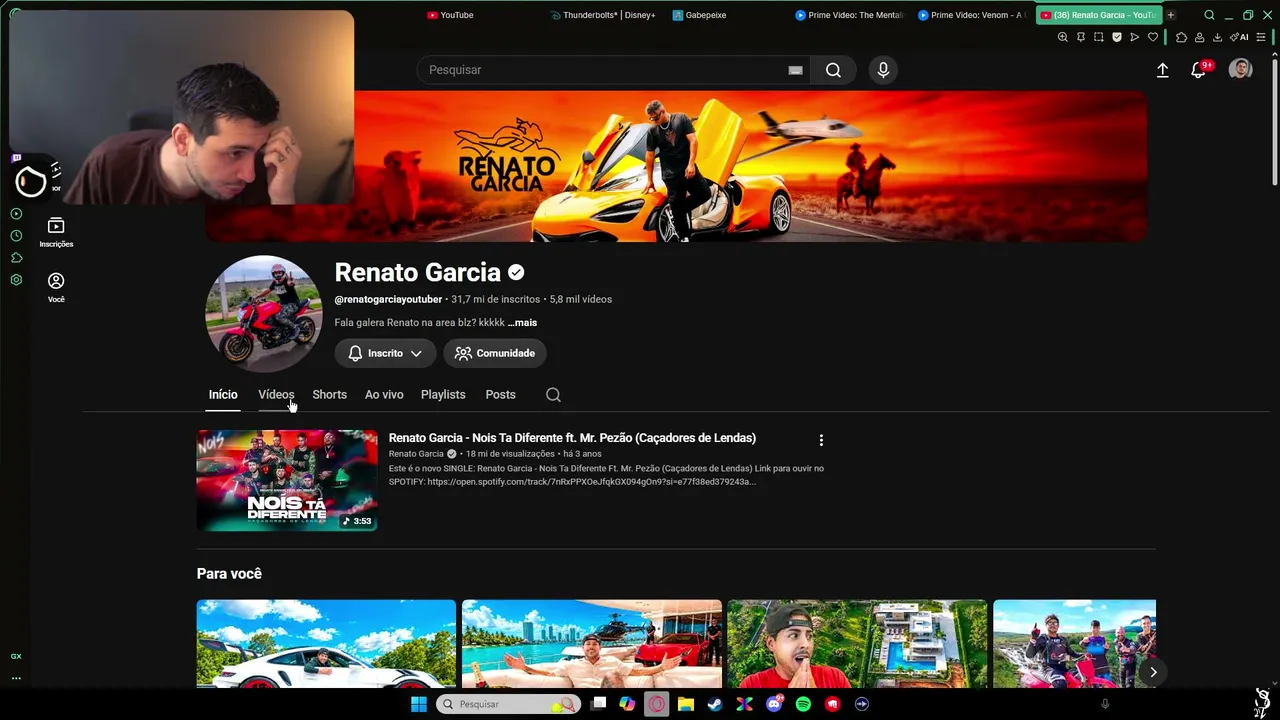Open the Inscrito subscription dropdown
This screenshot has width=1280, height=720.
[x=385, y=353]
